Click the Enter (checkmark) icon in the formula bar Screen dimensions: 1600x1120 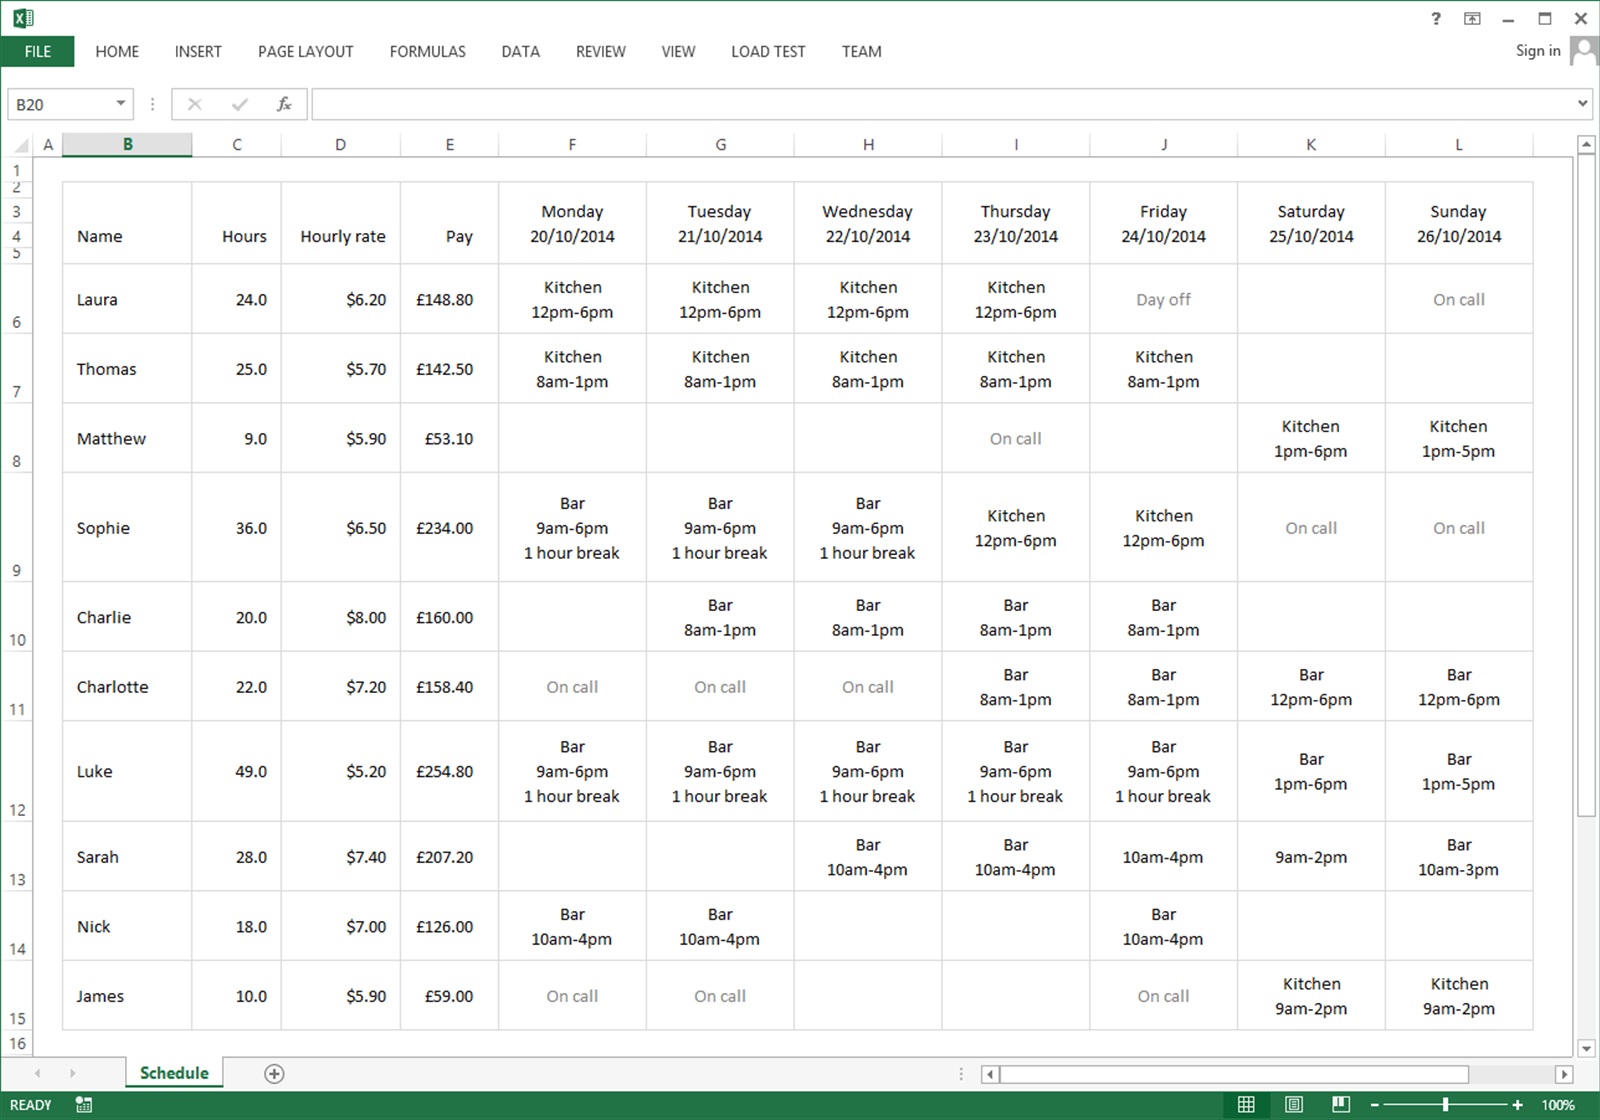(239, 103)
